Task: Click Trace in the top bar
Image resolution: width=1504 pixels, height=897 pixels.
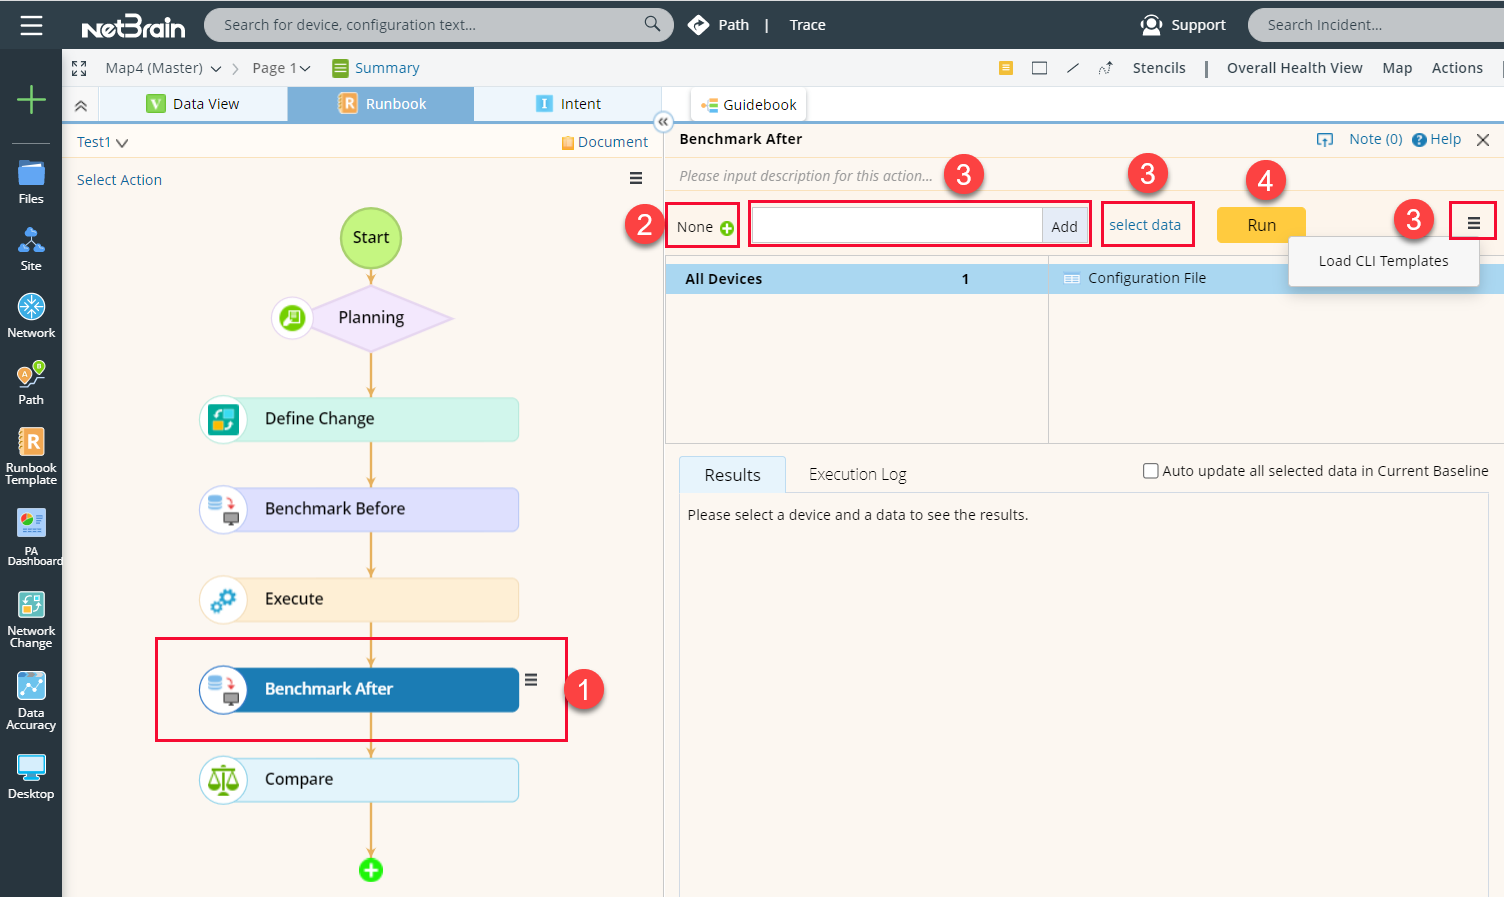Action: tap(807, 25)
